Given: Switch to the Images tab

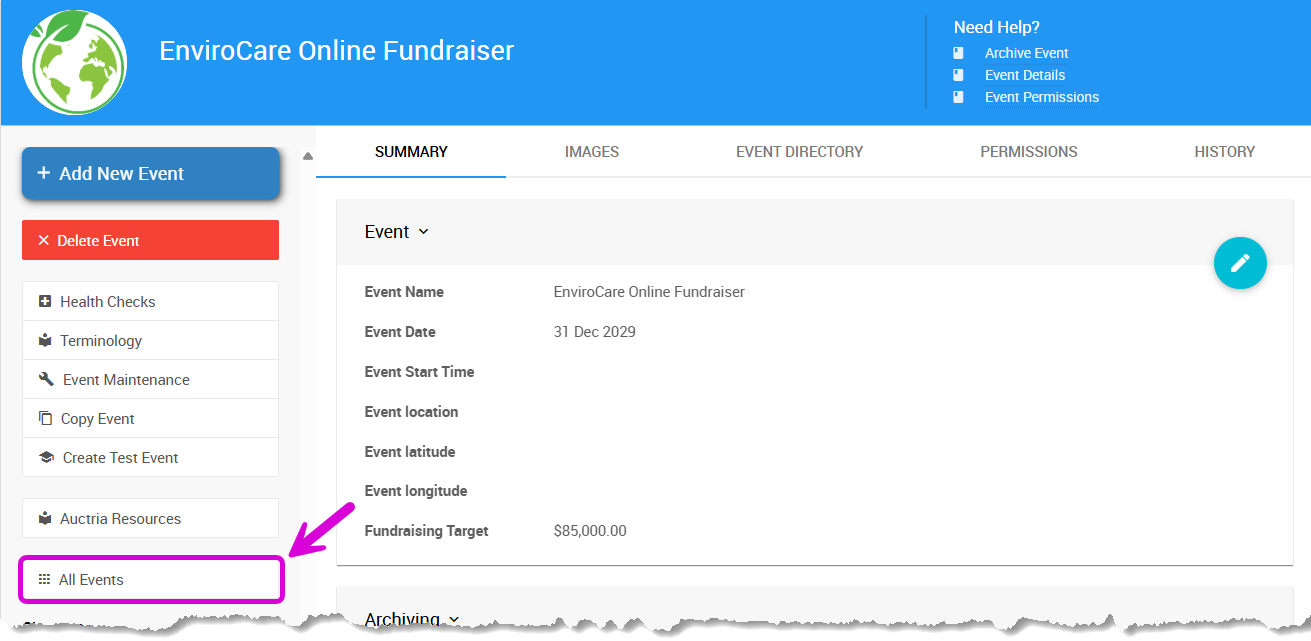Looking at the screenshot, I should [591, 152].
